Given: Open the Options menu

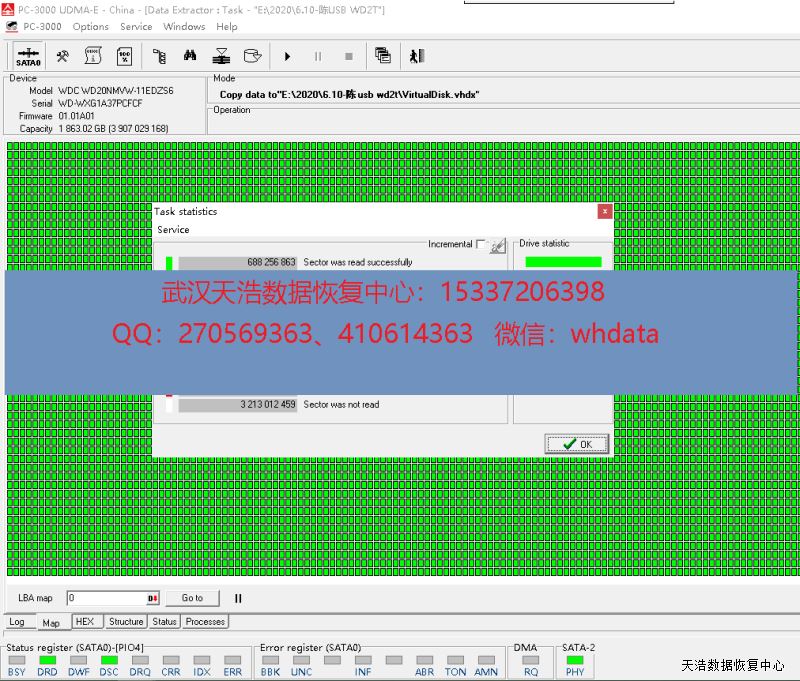Looking at the screenshot, I should (90, 27).
